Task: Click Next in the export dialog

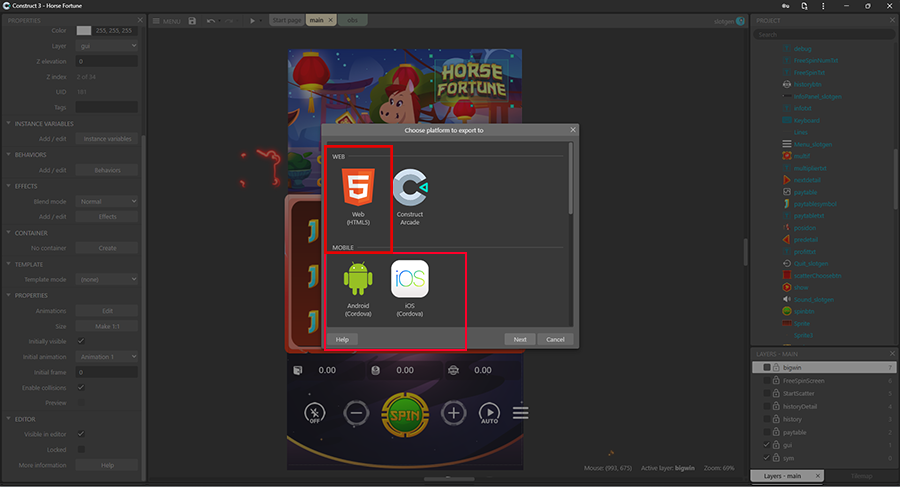Action: tap(520, 339)
